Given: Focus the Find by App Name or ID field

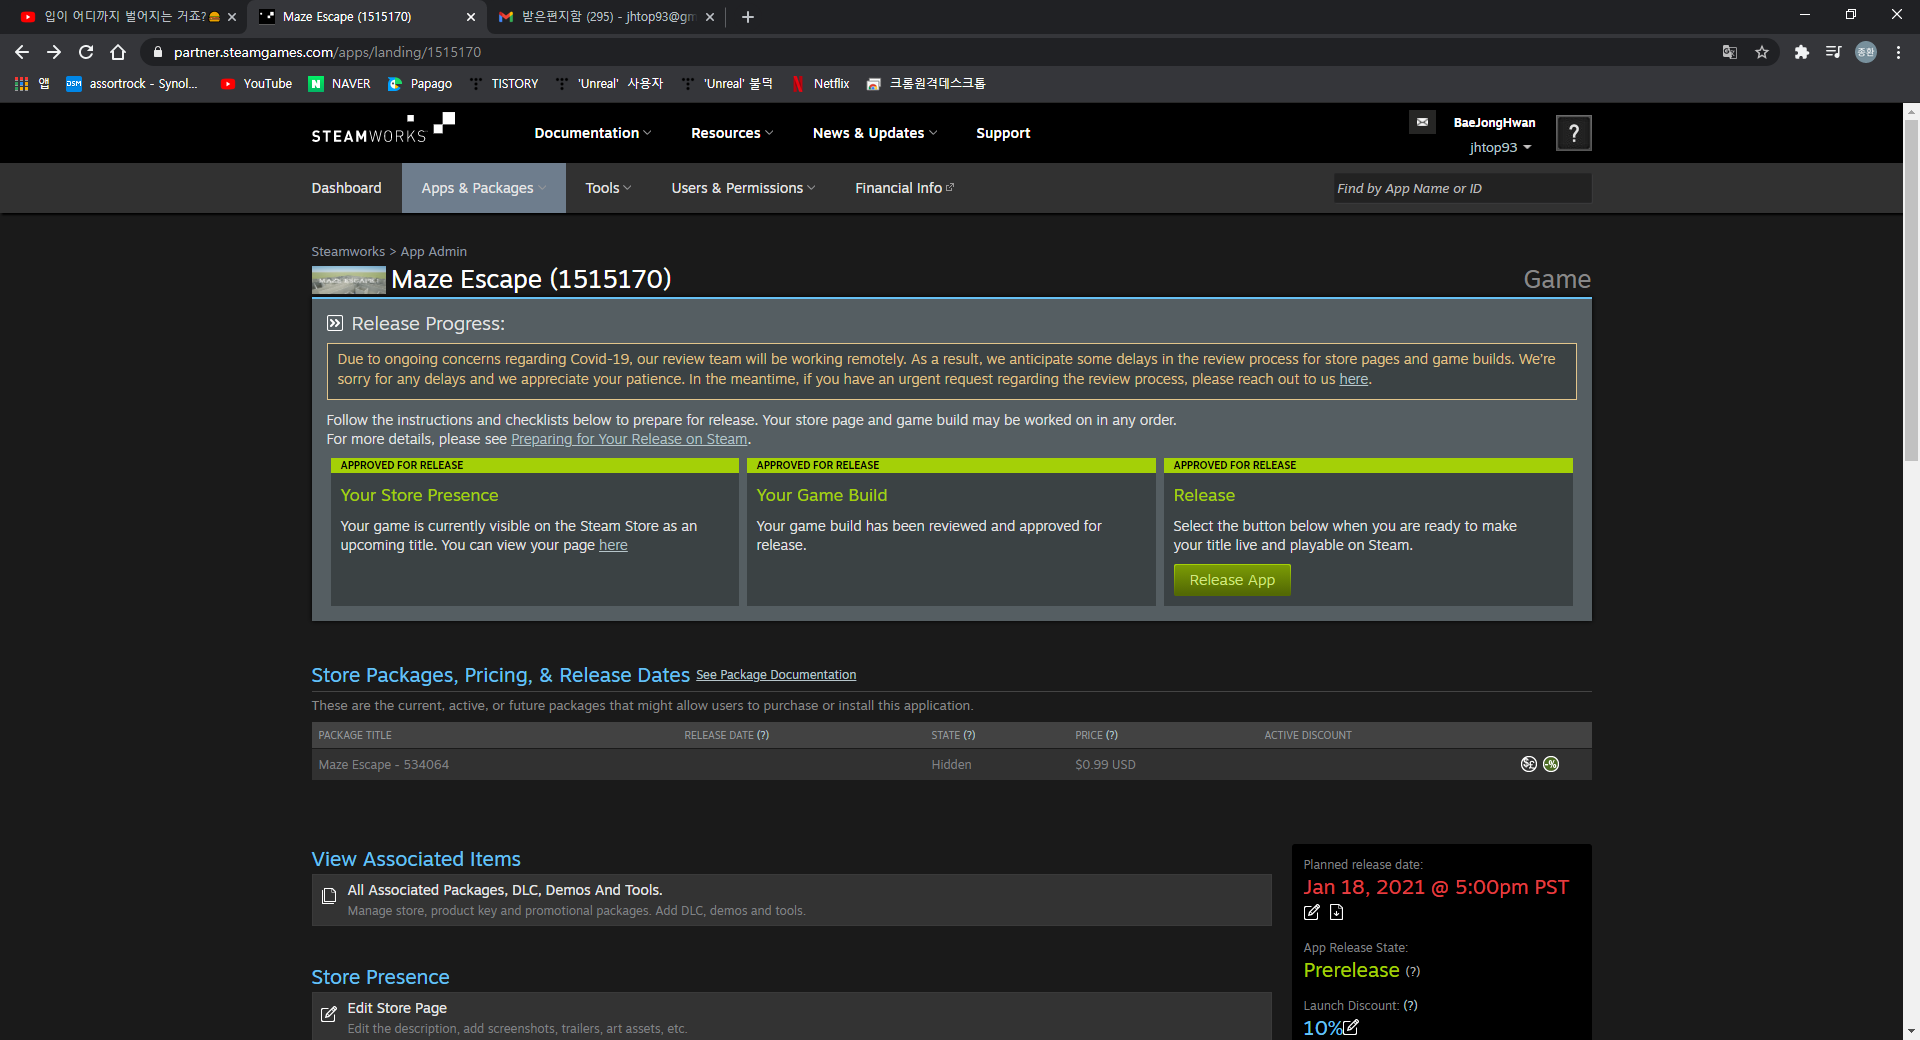Looking at the screenshot, I should pyautogui.click(x=1462, y=188).
